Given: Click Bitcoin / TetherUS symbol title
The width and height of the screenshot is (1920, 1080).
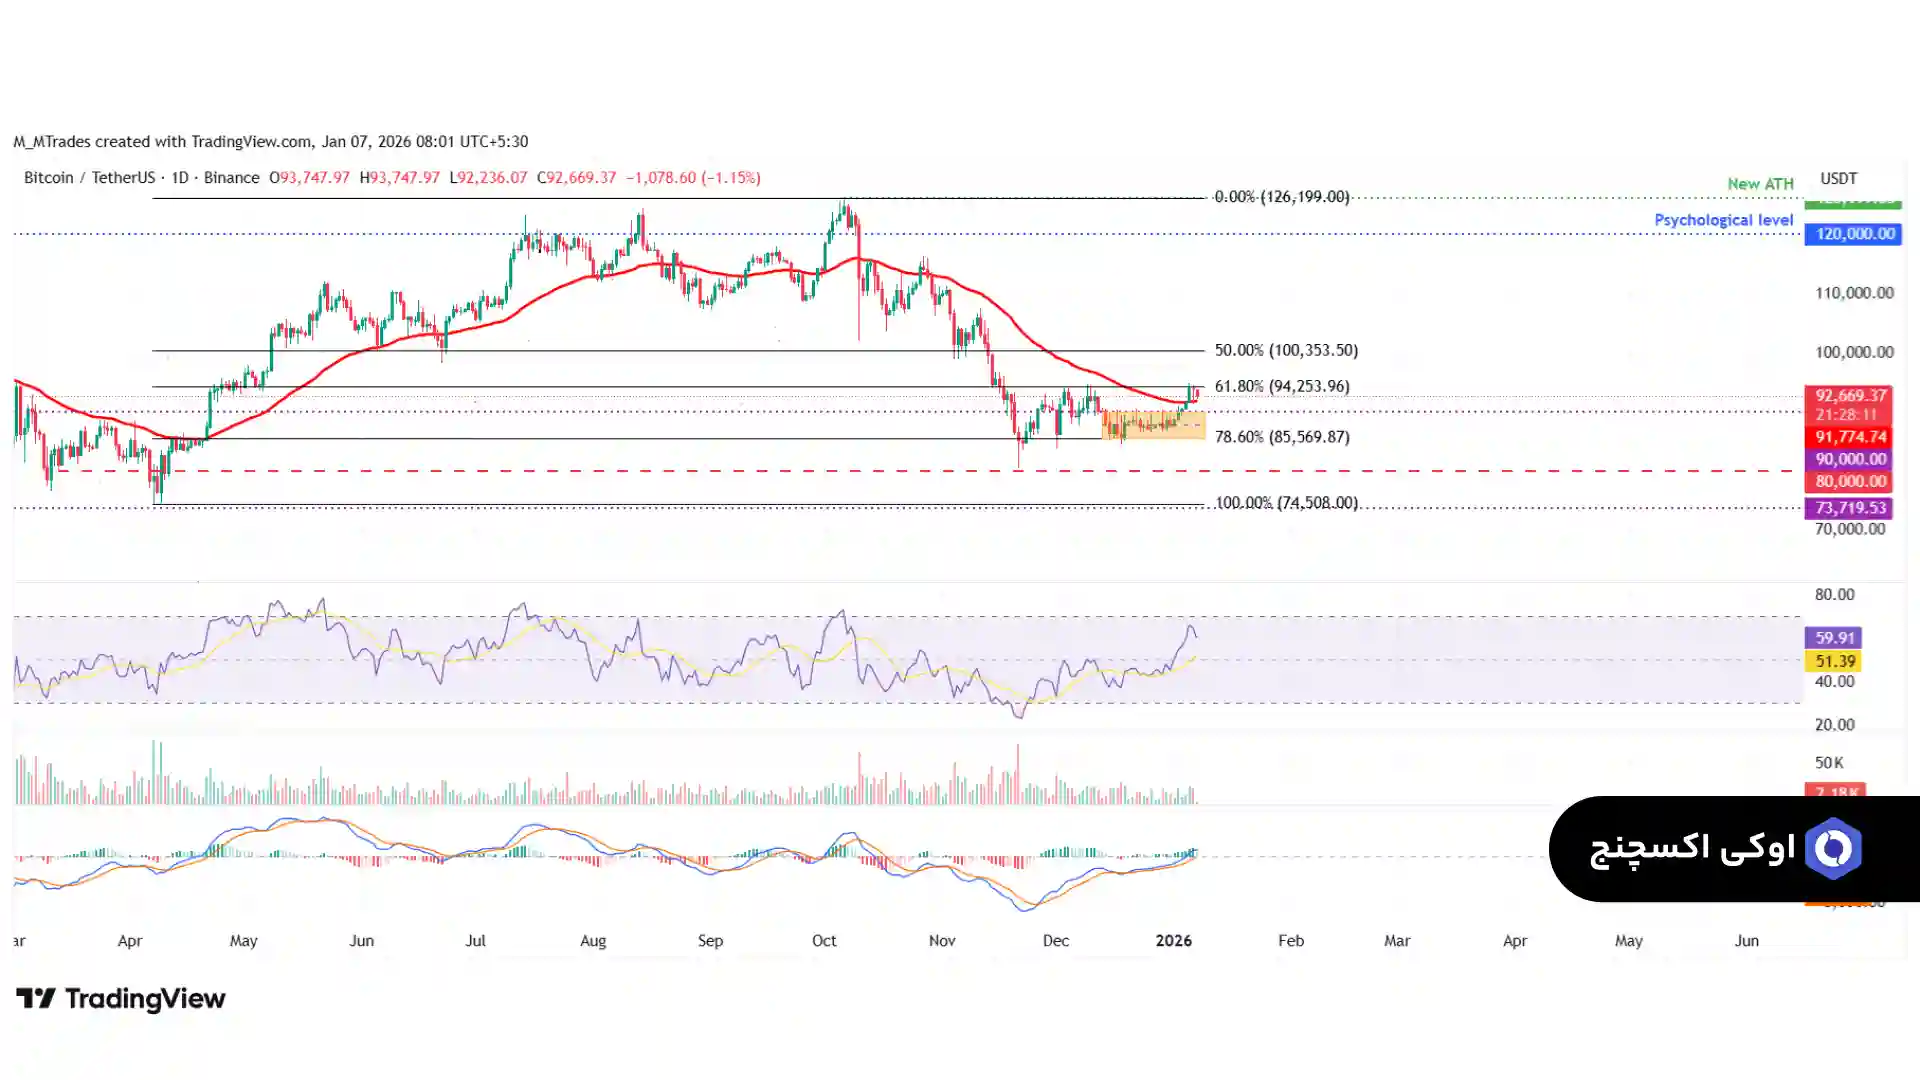Looking at the screenshot, I should [x=89, y=178].
